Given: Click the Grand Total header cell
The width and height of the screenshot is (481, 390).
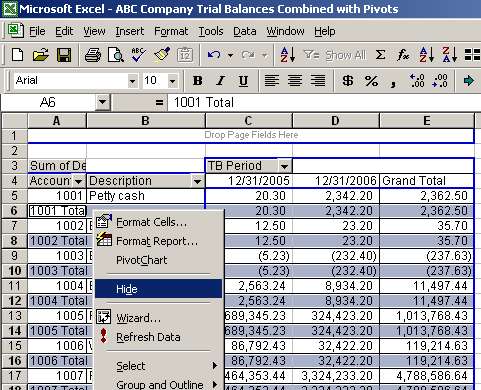Looking at the screenshot, I should coord(427,181).
